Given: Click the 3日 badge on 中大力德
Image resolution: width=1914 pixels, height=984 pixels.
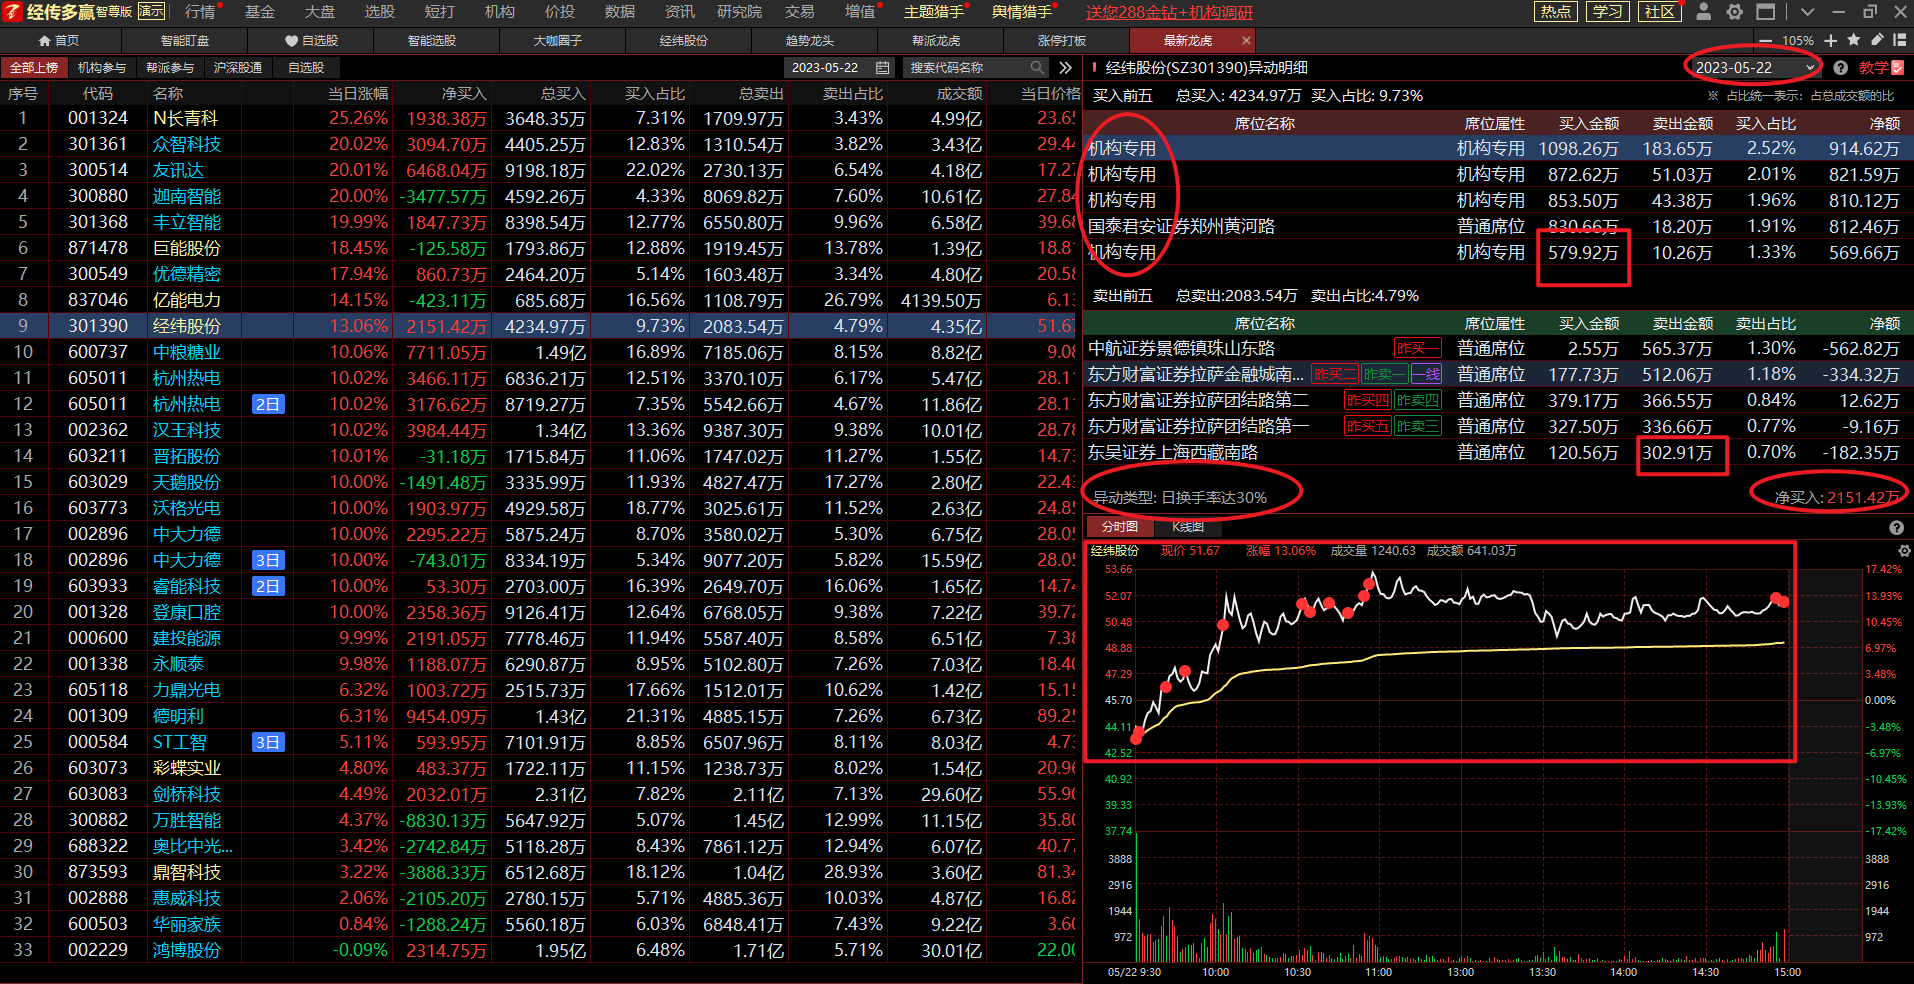Looking at the screenshot, I should pyautogui.click(x=268, y=560).
